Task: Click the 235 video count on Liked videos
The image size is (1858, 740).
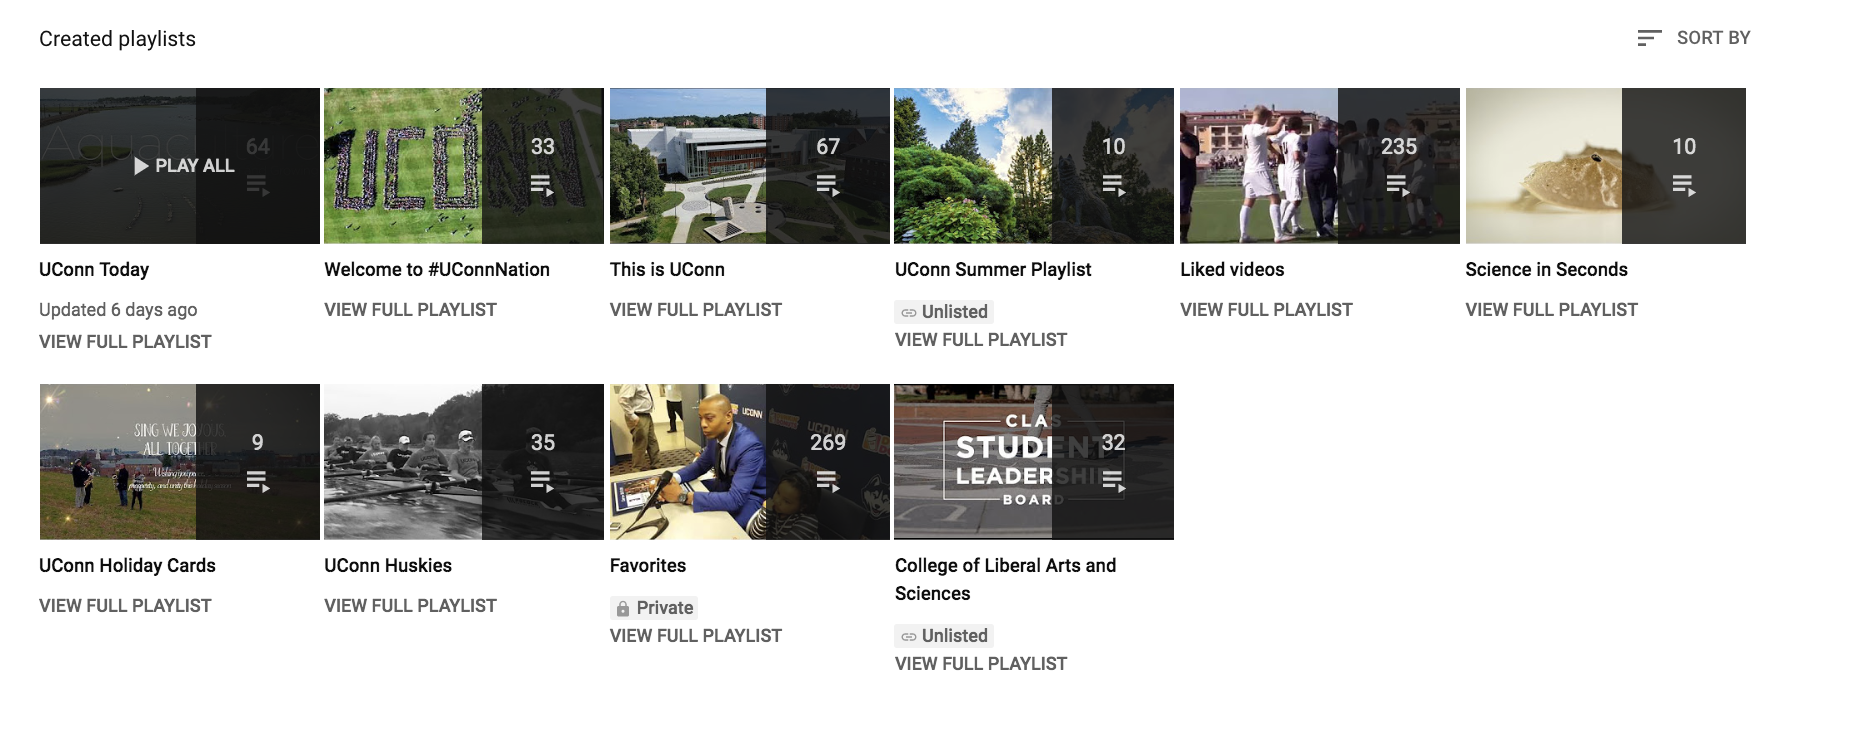Action: (1398, 147)
